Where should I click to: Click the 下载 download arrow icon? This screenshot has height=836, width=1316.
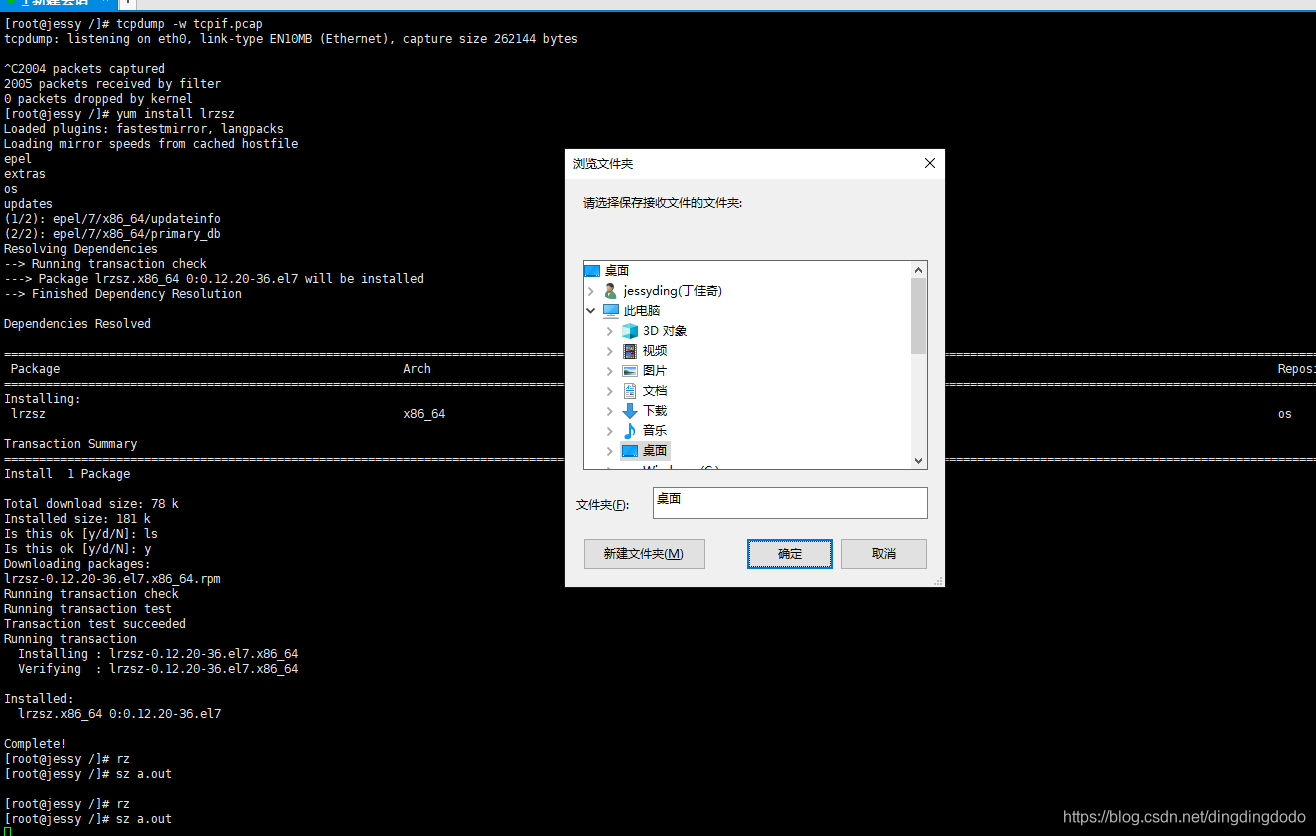[629, 411]
